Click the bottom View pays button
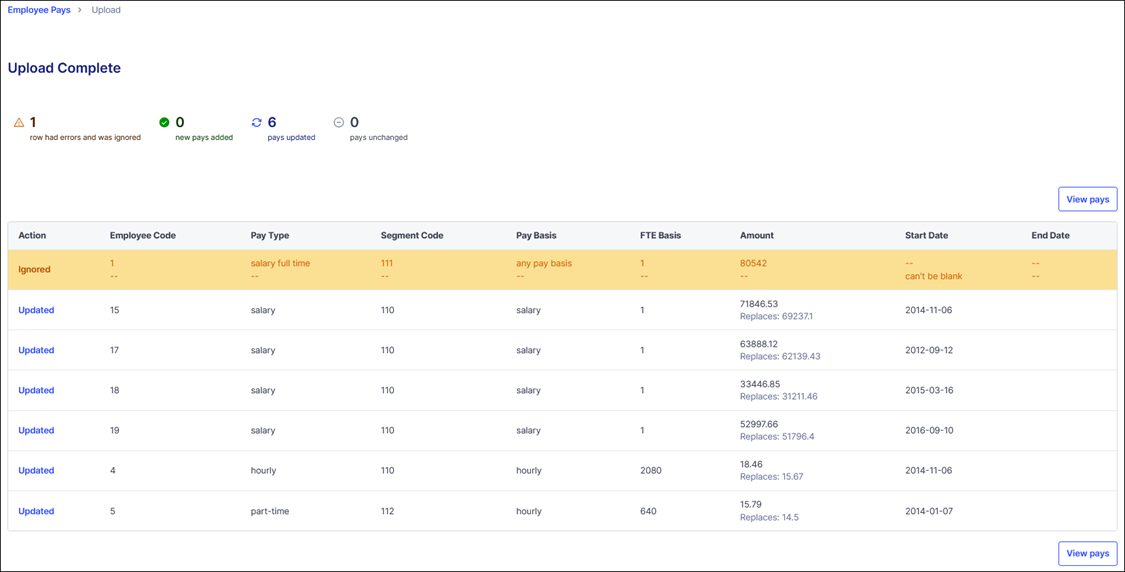The image size is (1125, 572). [1087, 553]
